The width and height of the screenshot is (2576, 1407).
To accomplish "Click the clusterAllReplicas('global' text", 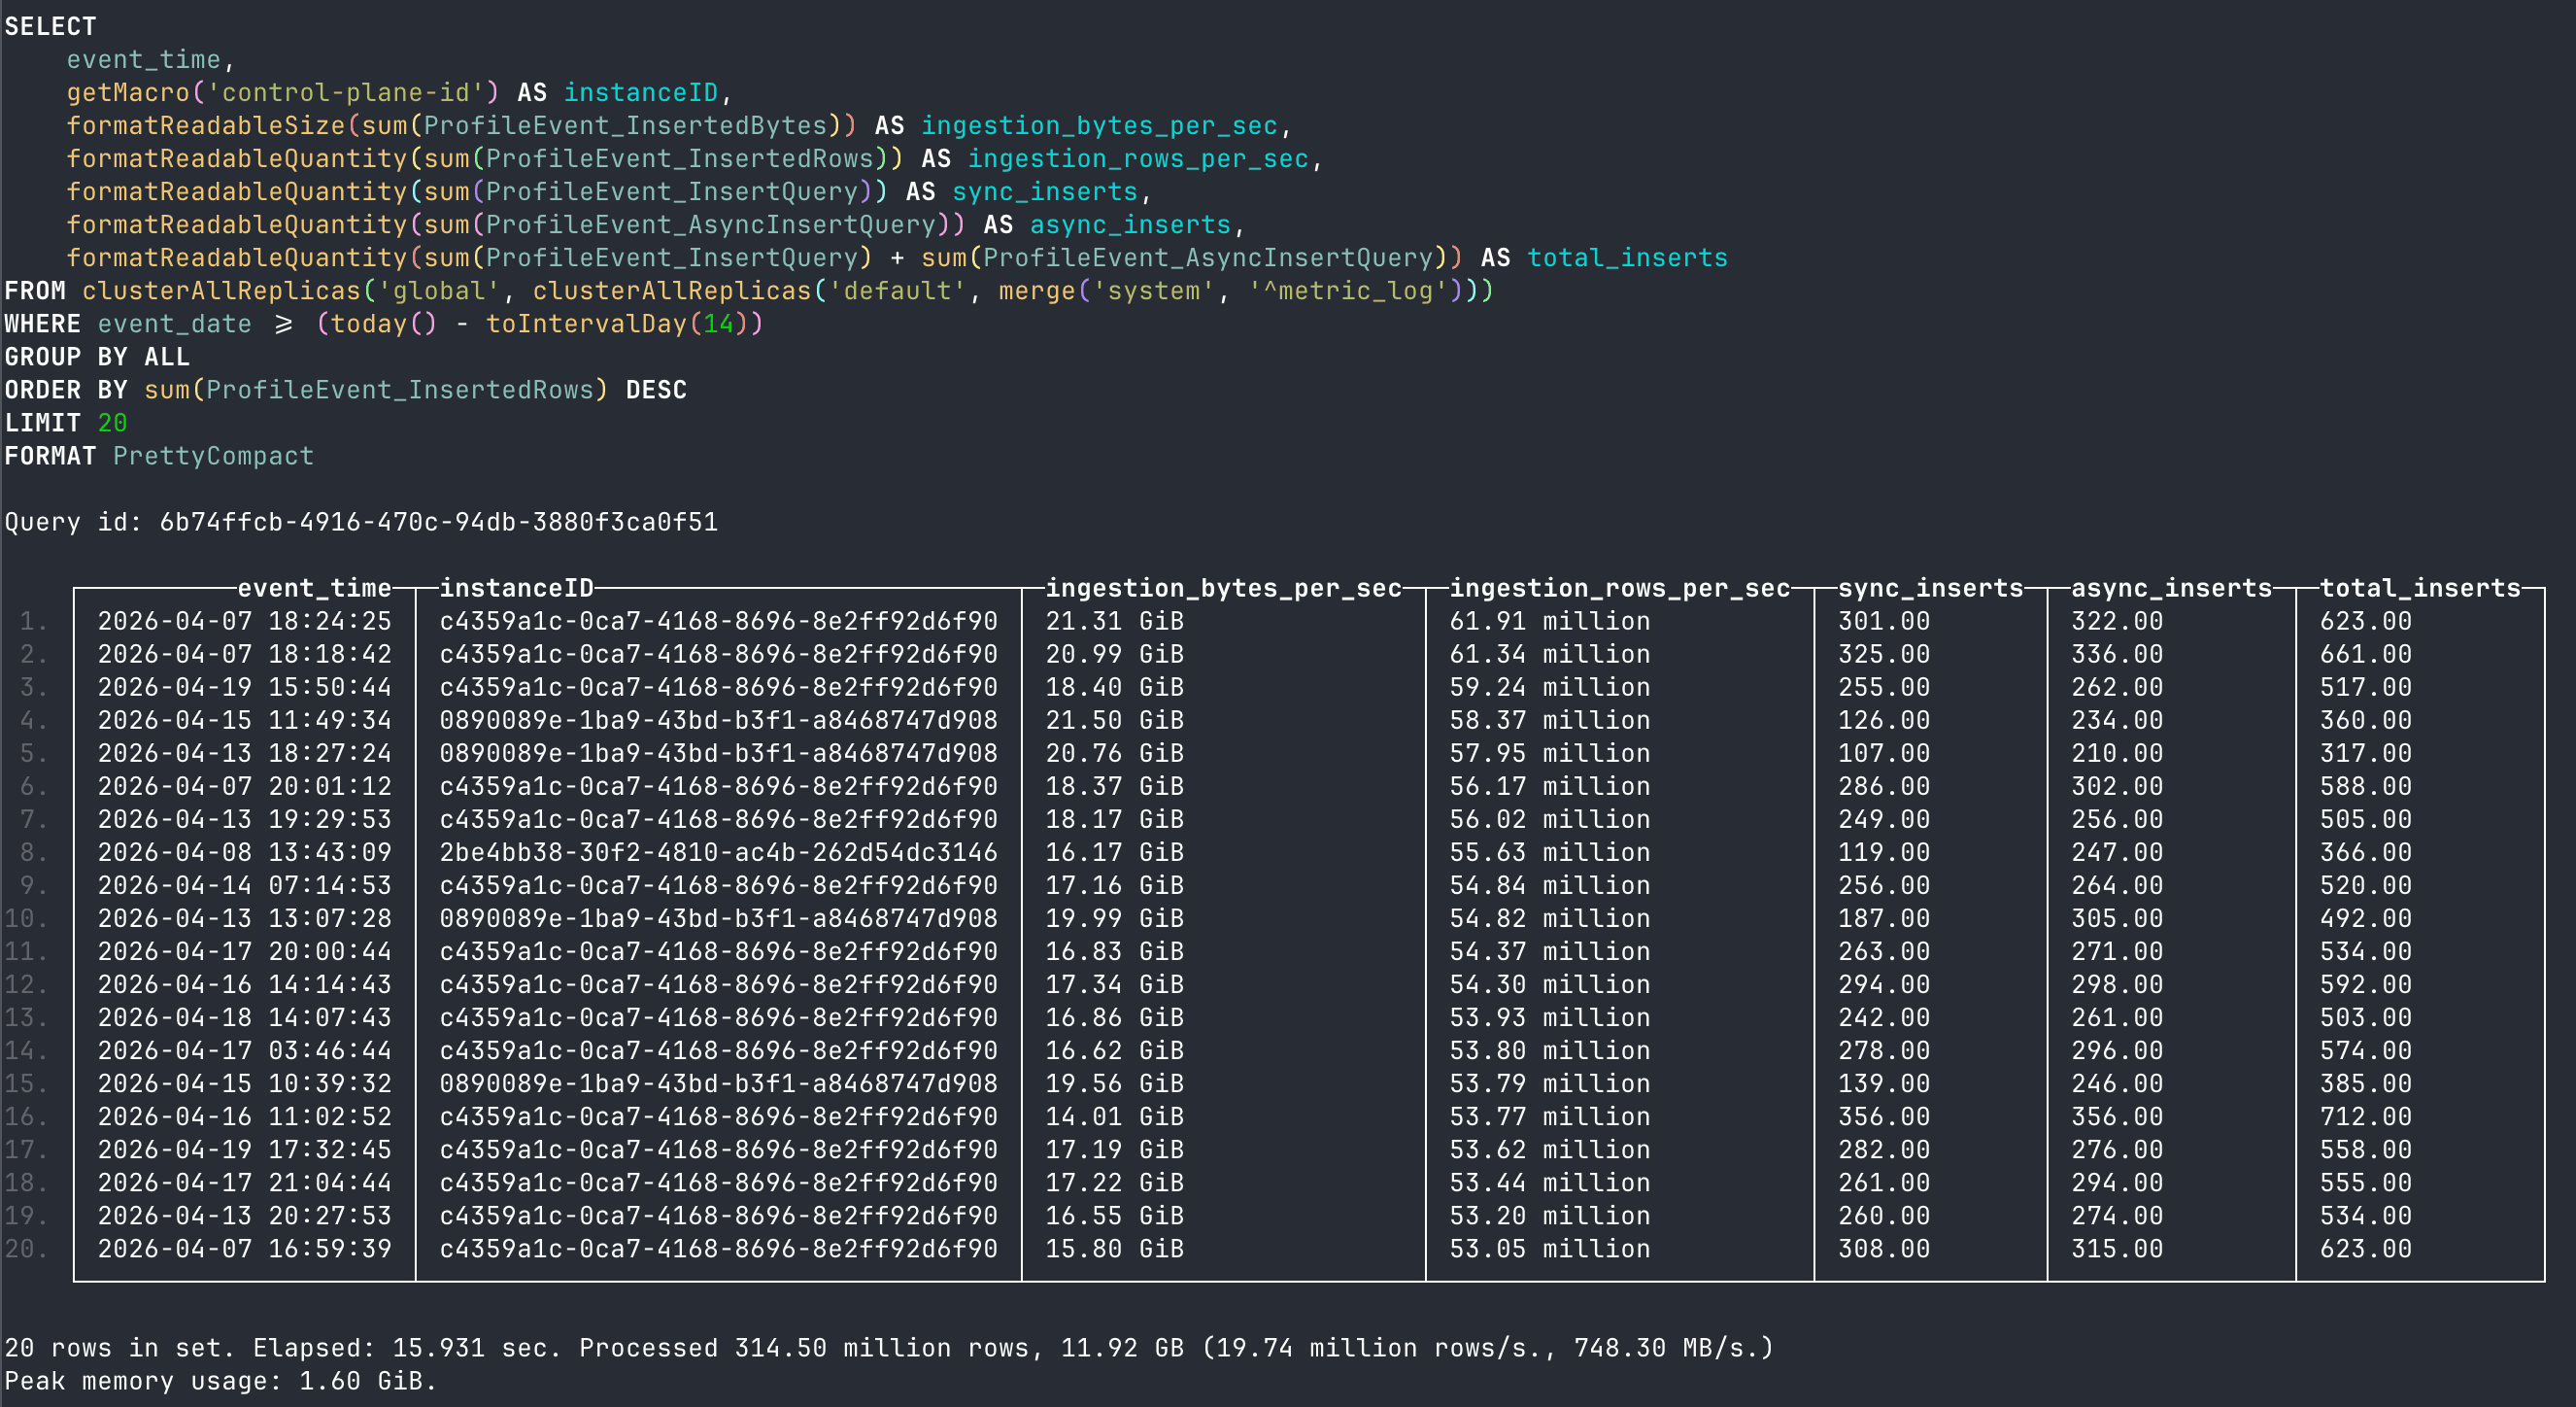I will click(x=290, y=290).
